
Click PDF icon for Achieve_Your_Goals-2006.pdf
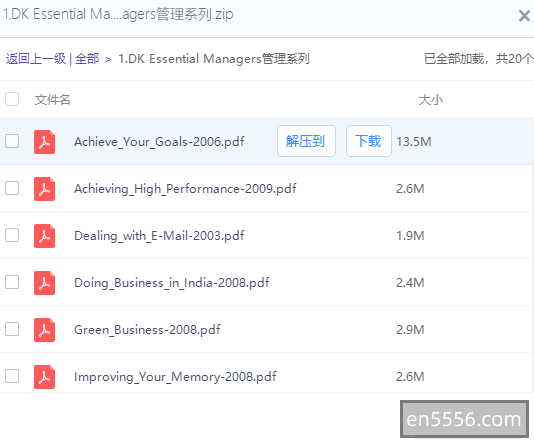44,142
